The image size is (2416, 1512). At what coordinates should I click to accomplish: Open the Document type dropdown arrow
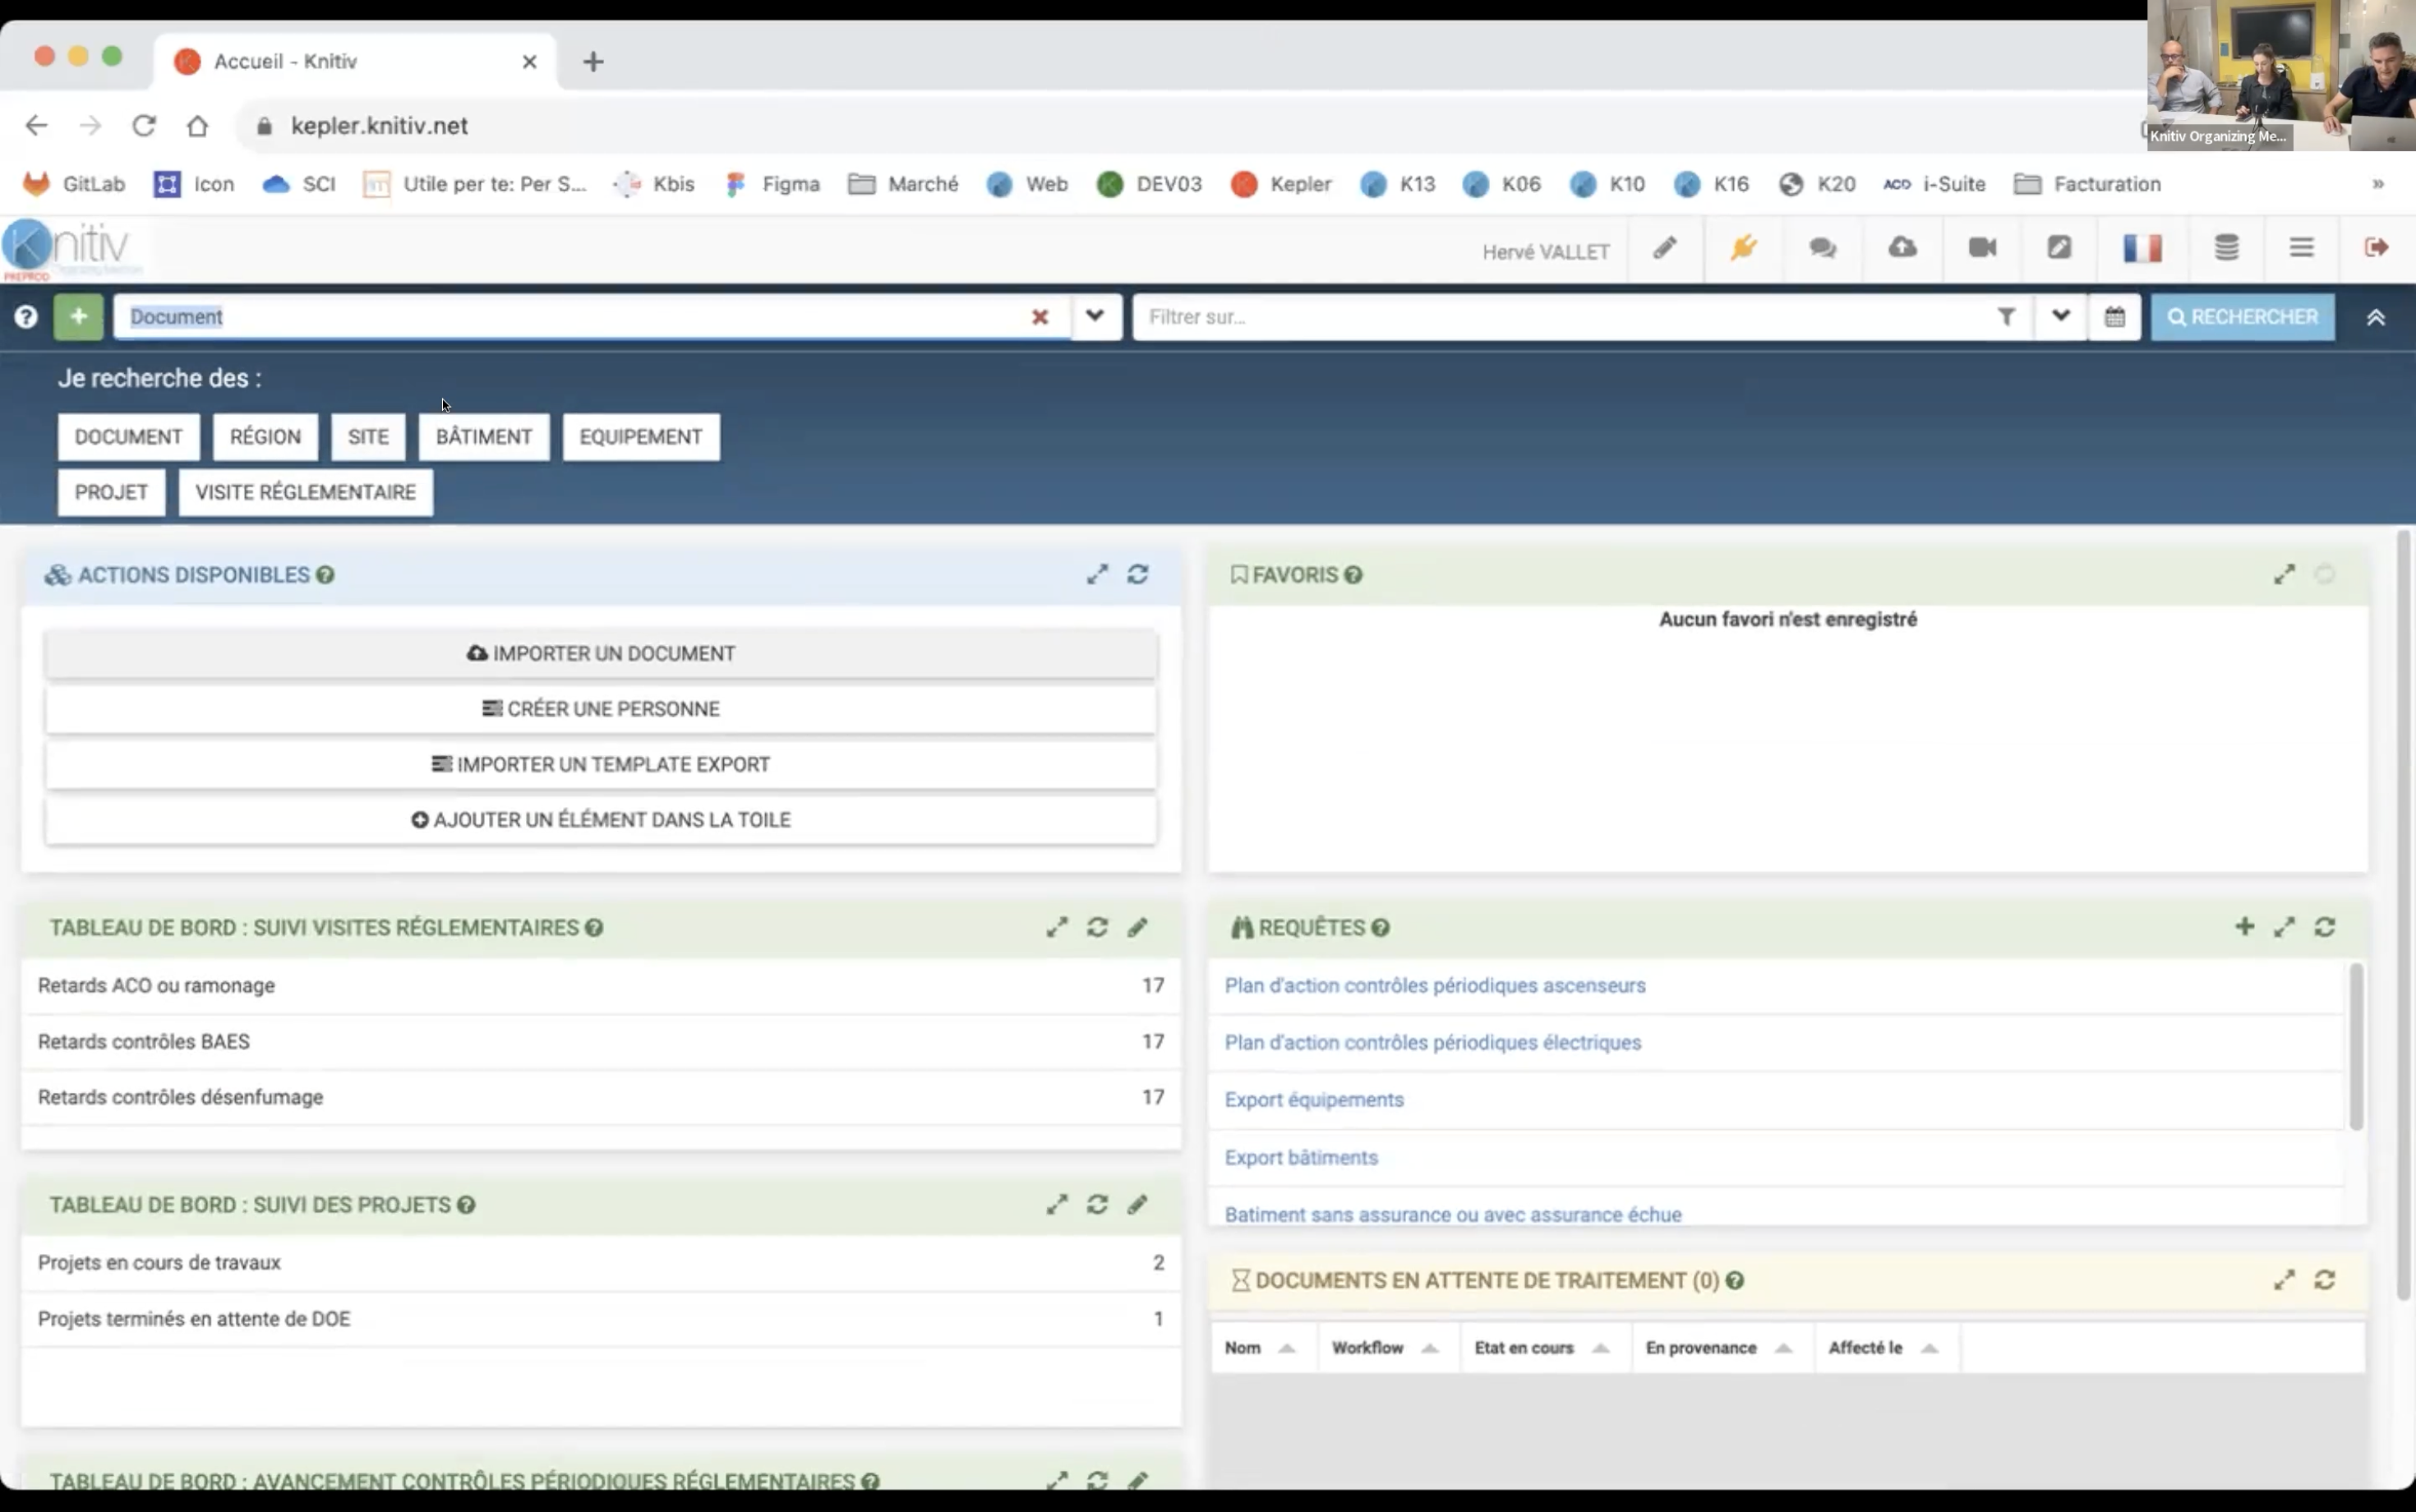pos(1095,317)
